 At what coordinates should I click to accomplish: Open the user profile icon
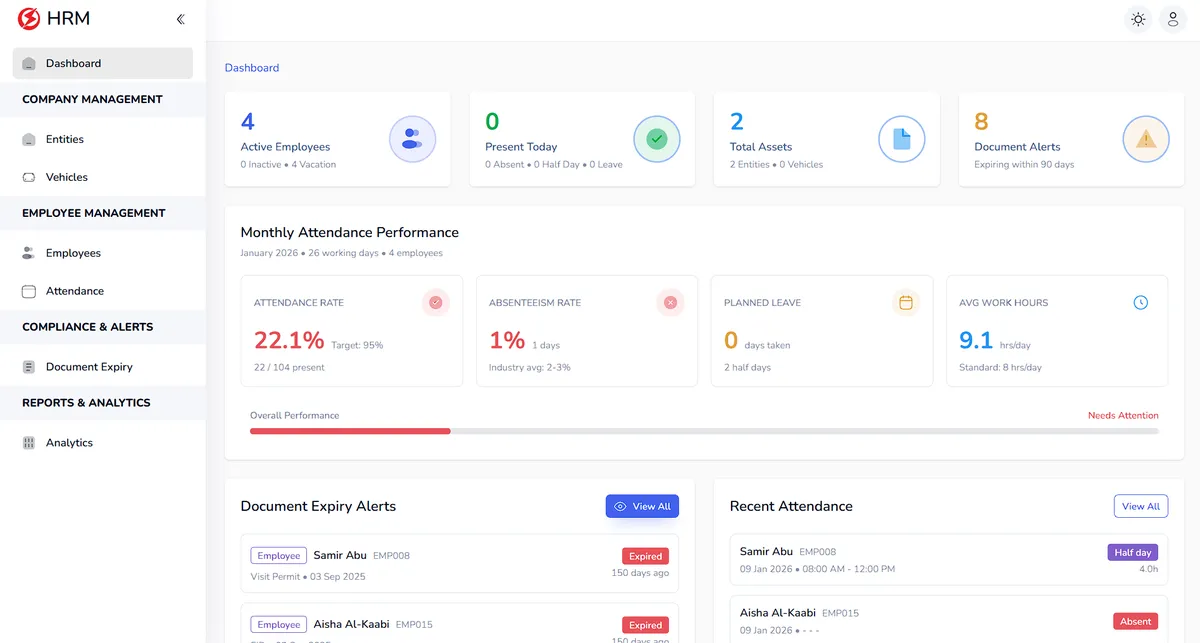[x=1173, y=19]
